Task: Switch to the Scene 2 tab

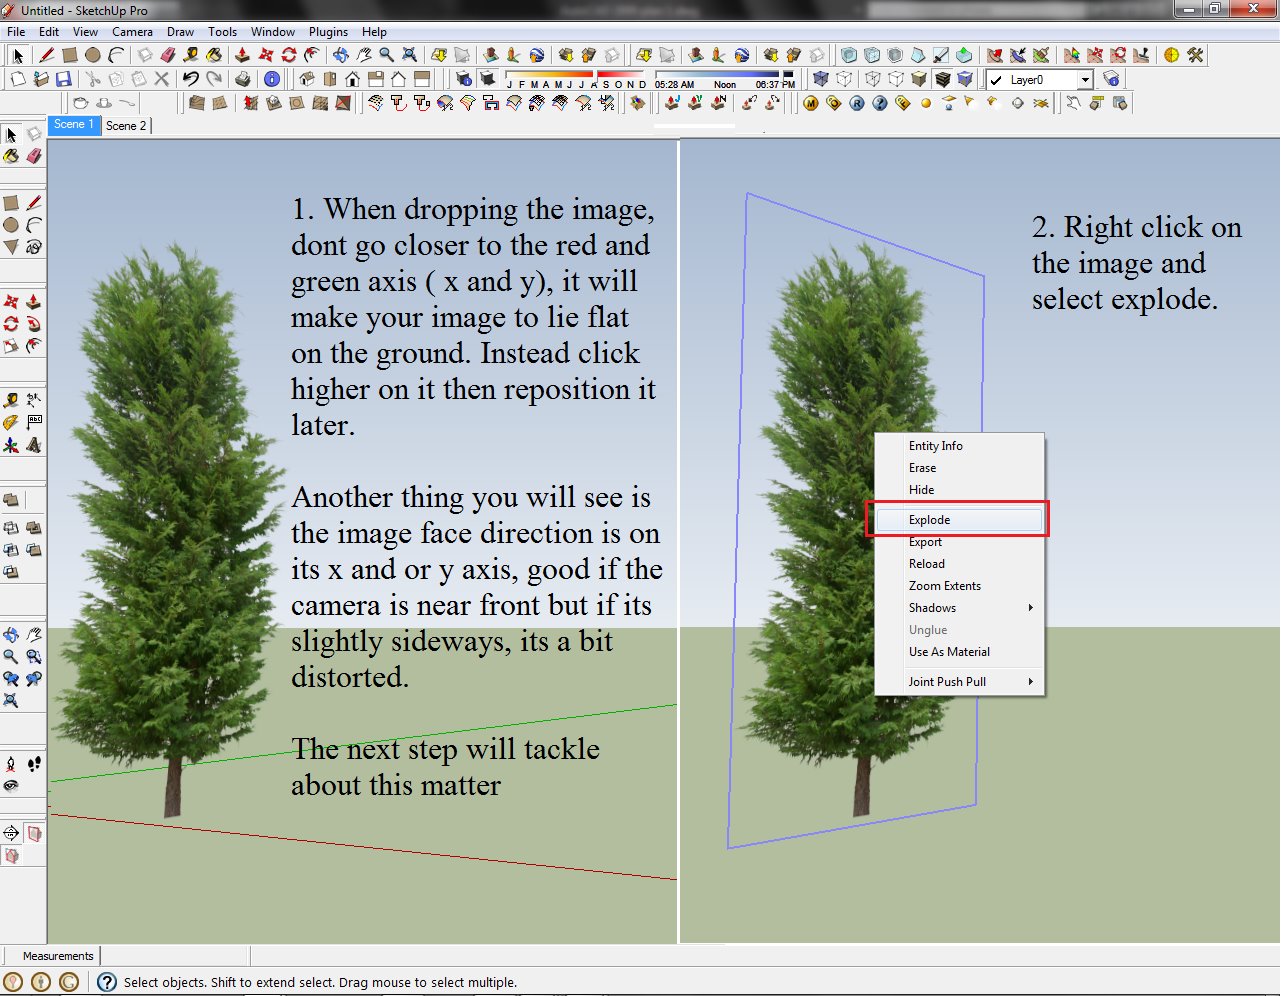Action: [127, 126]
